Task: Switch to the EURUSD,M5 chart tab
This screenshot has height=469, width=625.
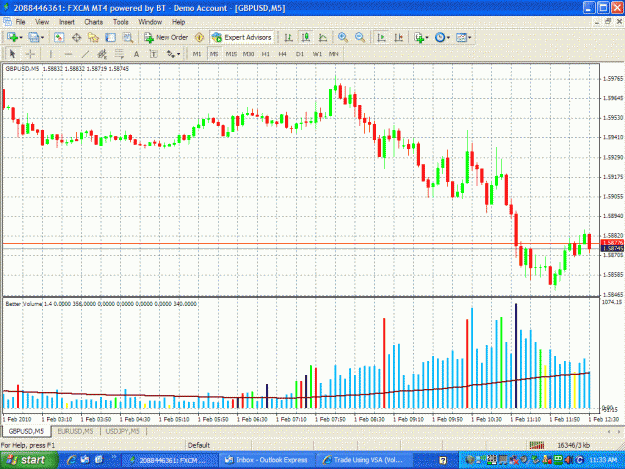Action: point(75,431)
